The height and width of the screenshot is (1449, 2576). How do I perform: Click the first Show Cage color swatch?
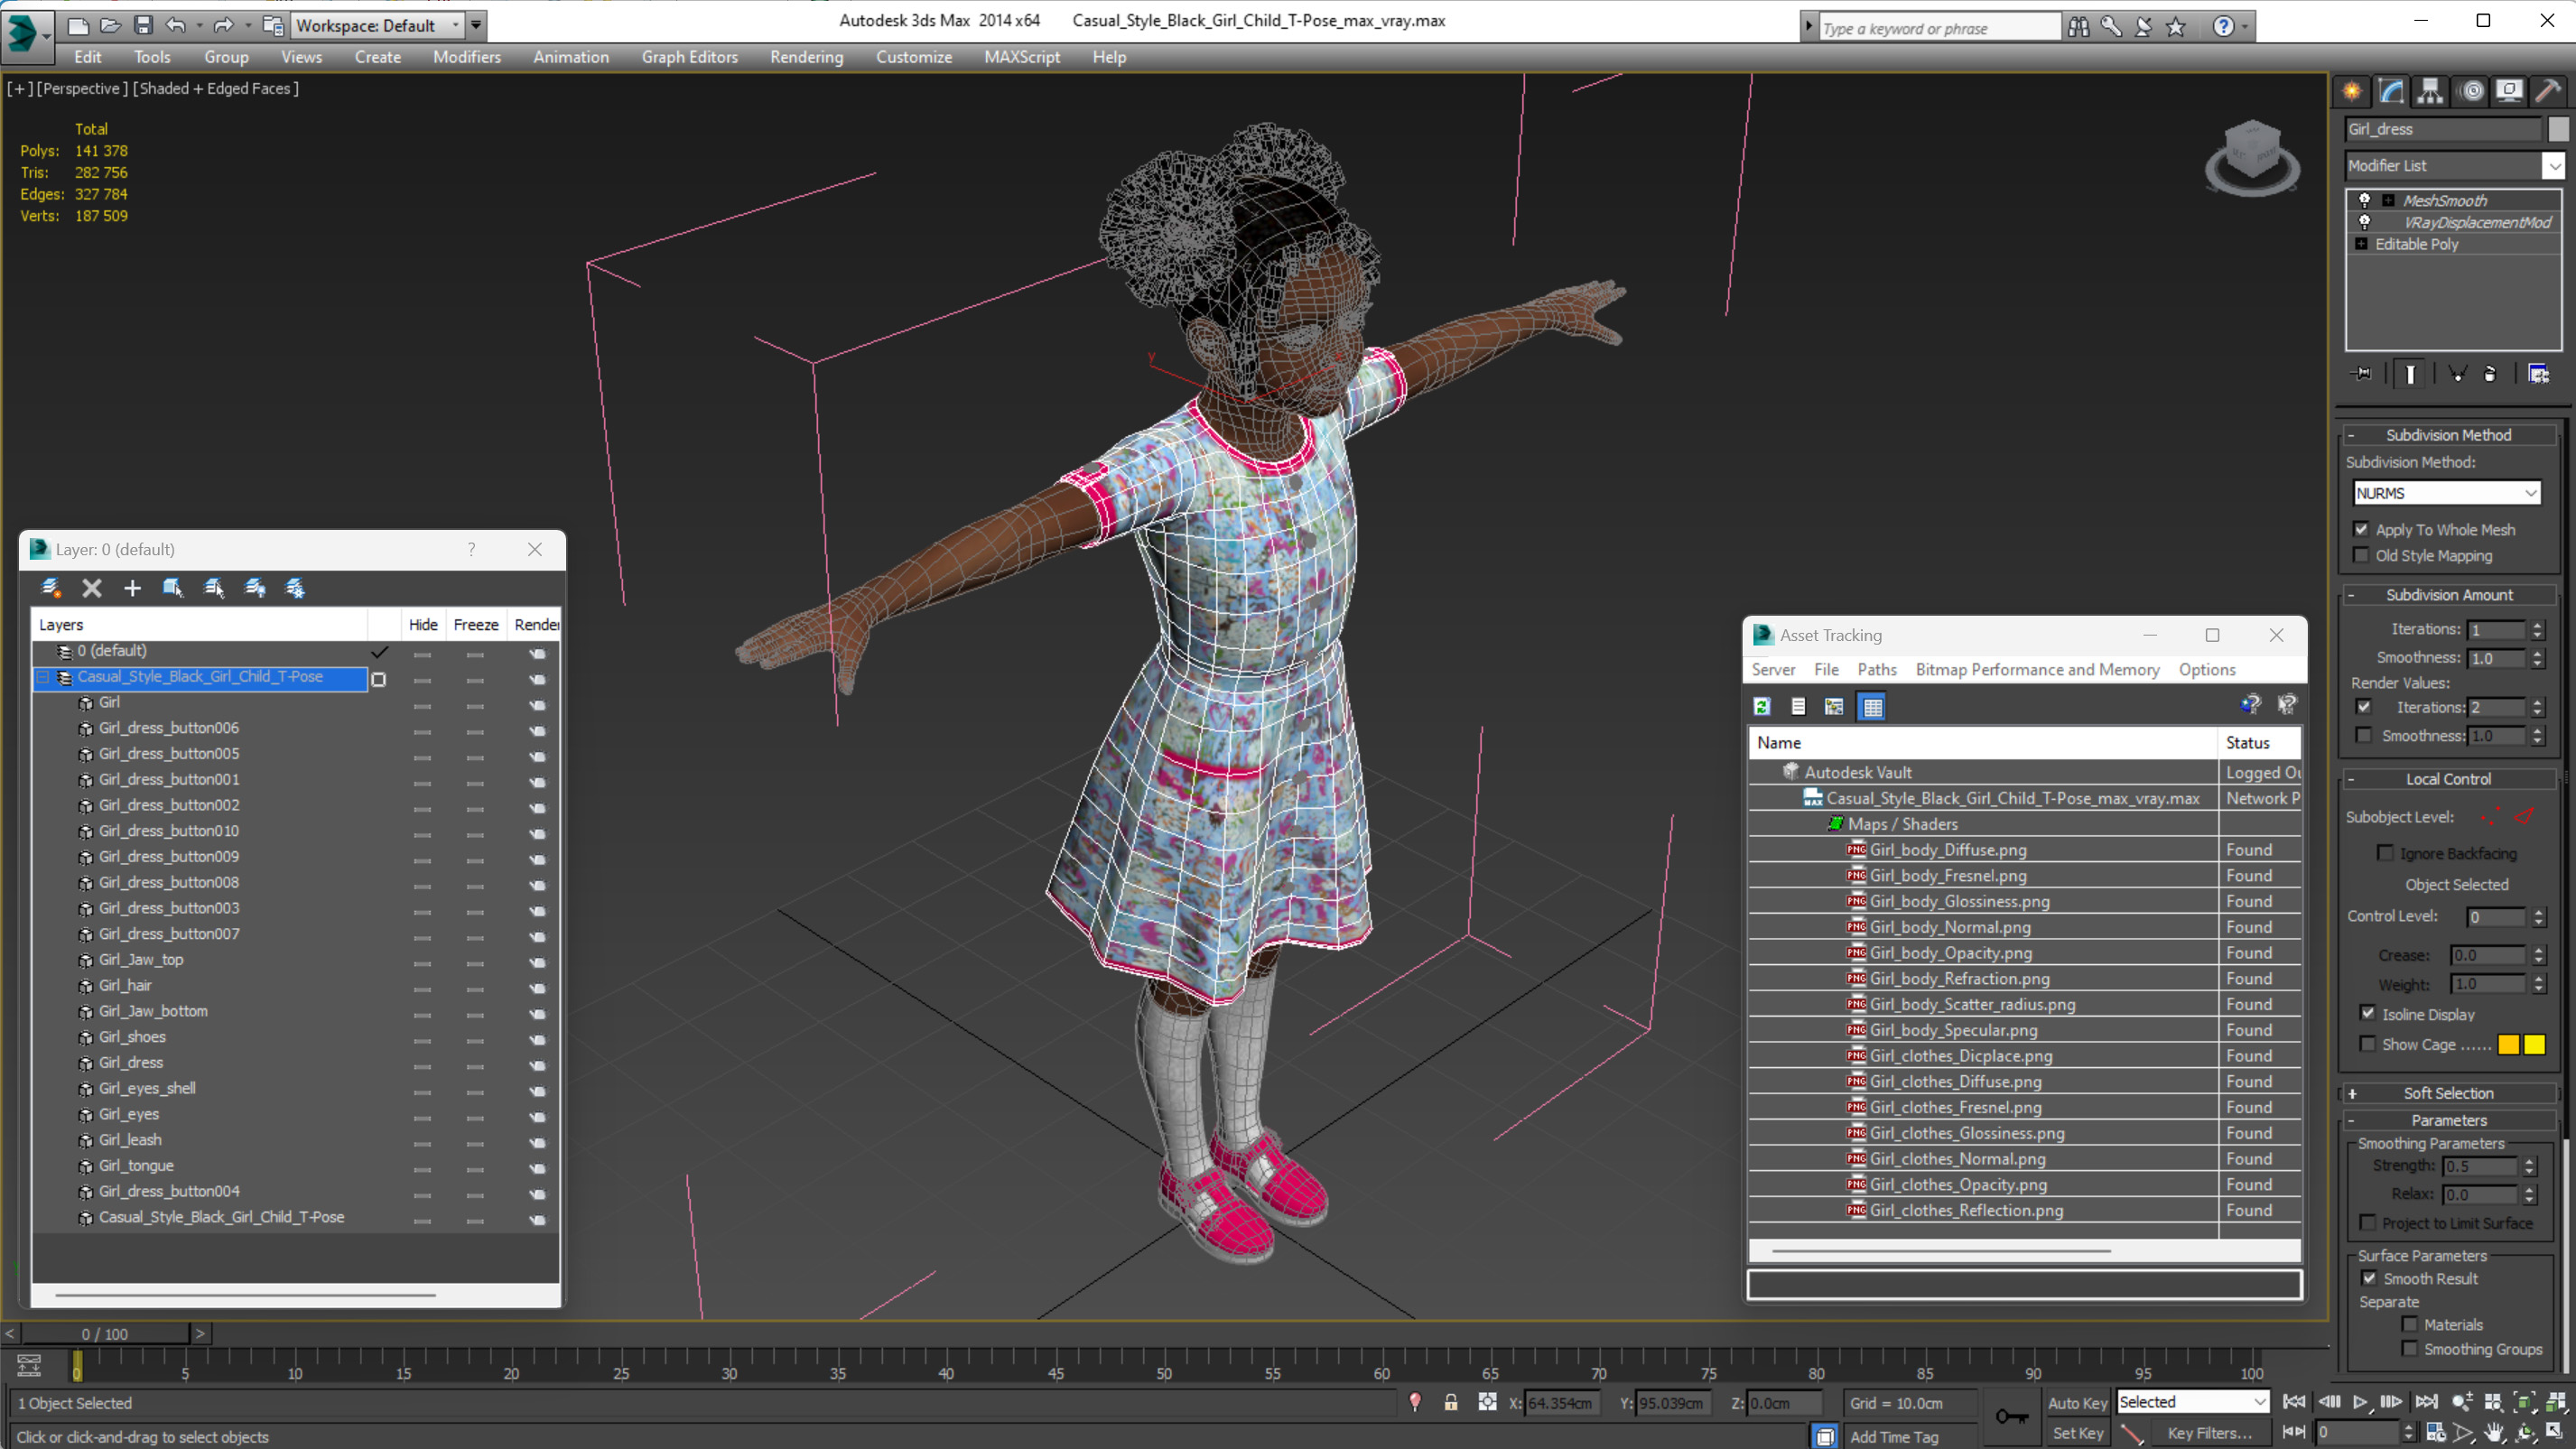pyautogui.click(x=2508, y=1044)
